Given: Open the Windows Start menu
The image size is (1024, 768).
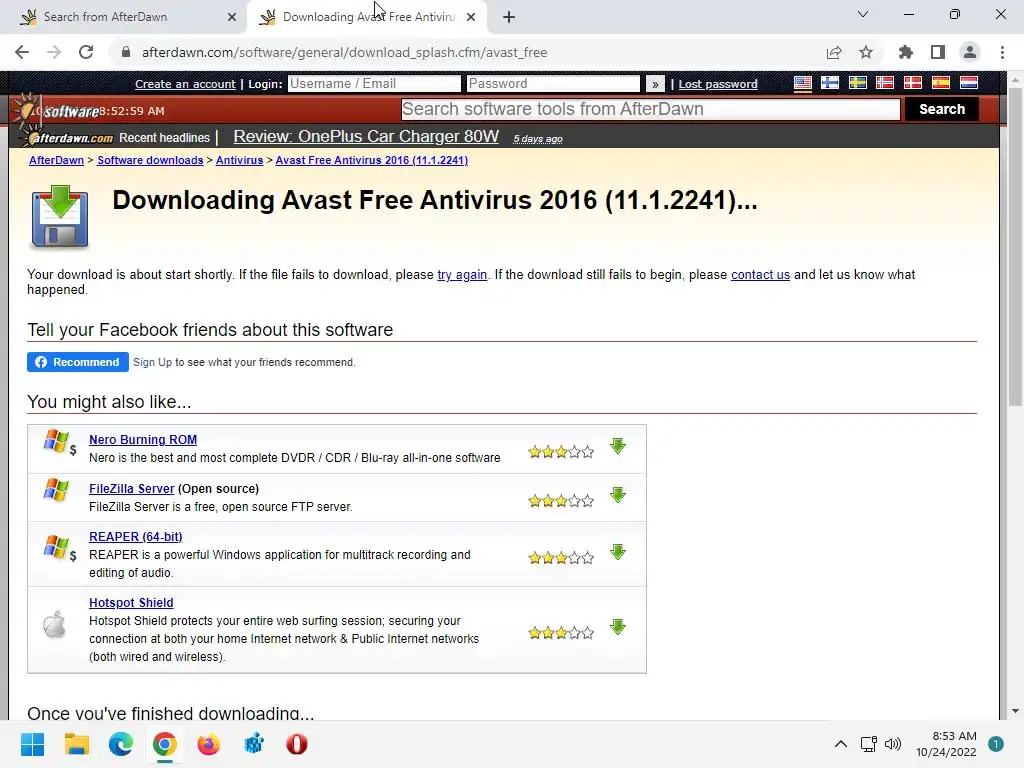Looking at the screenshot, I should 33,744.
